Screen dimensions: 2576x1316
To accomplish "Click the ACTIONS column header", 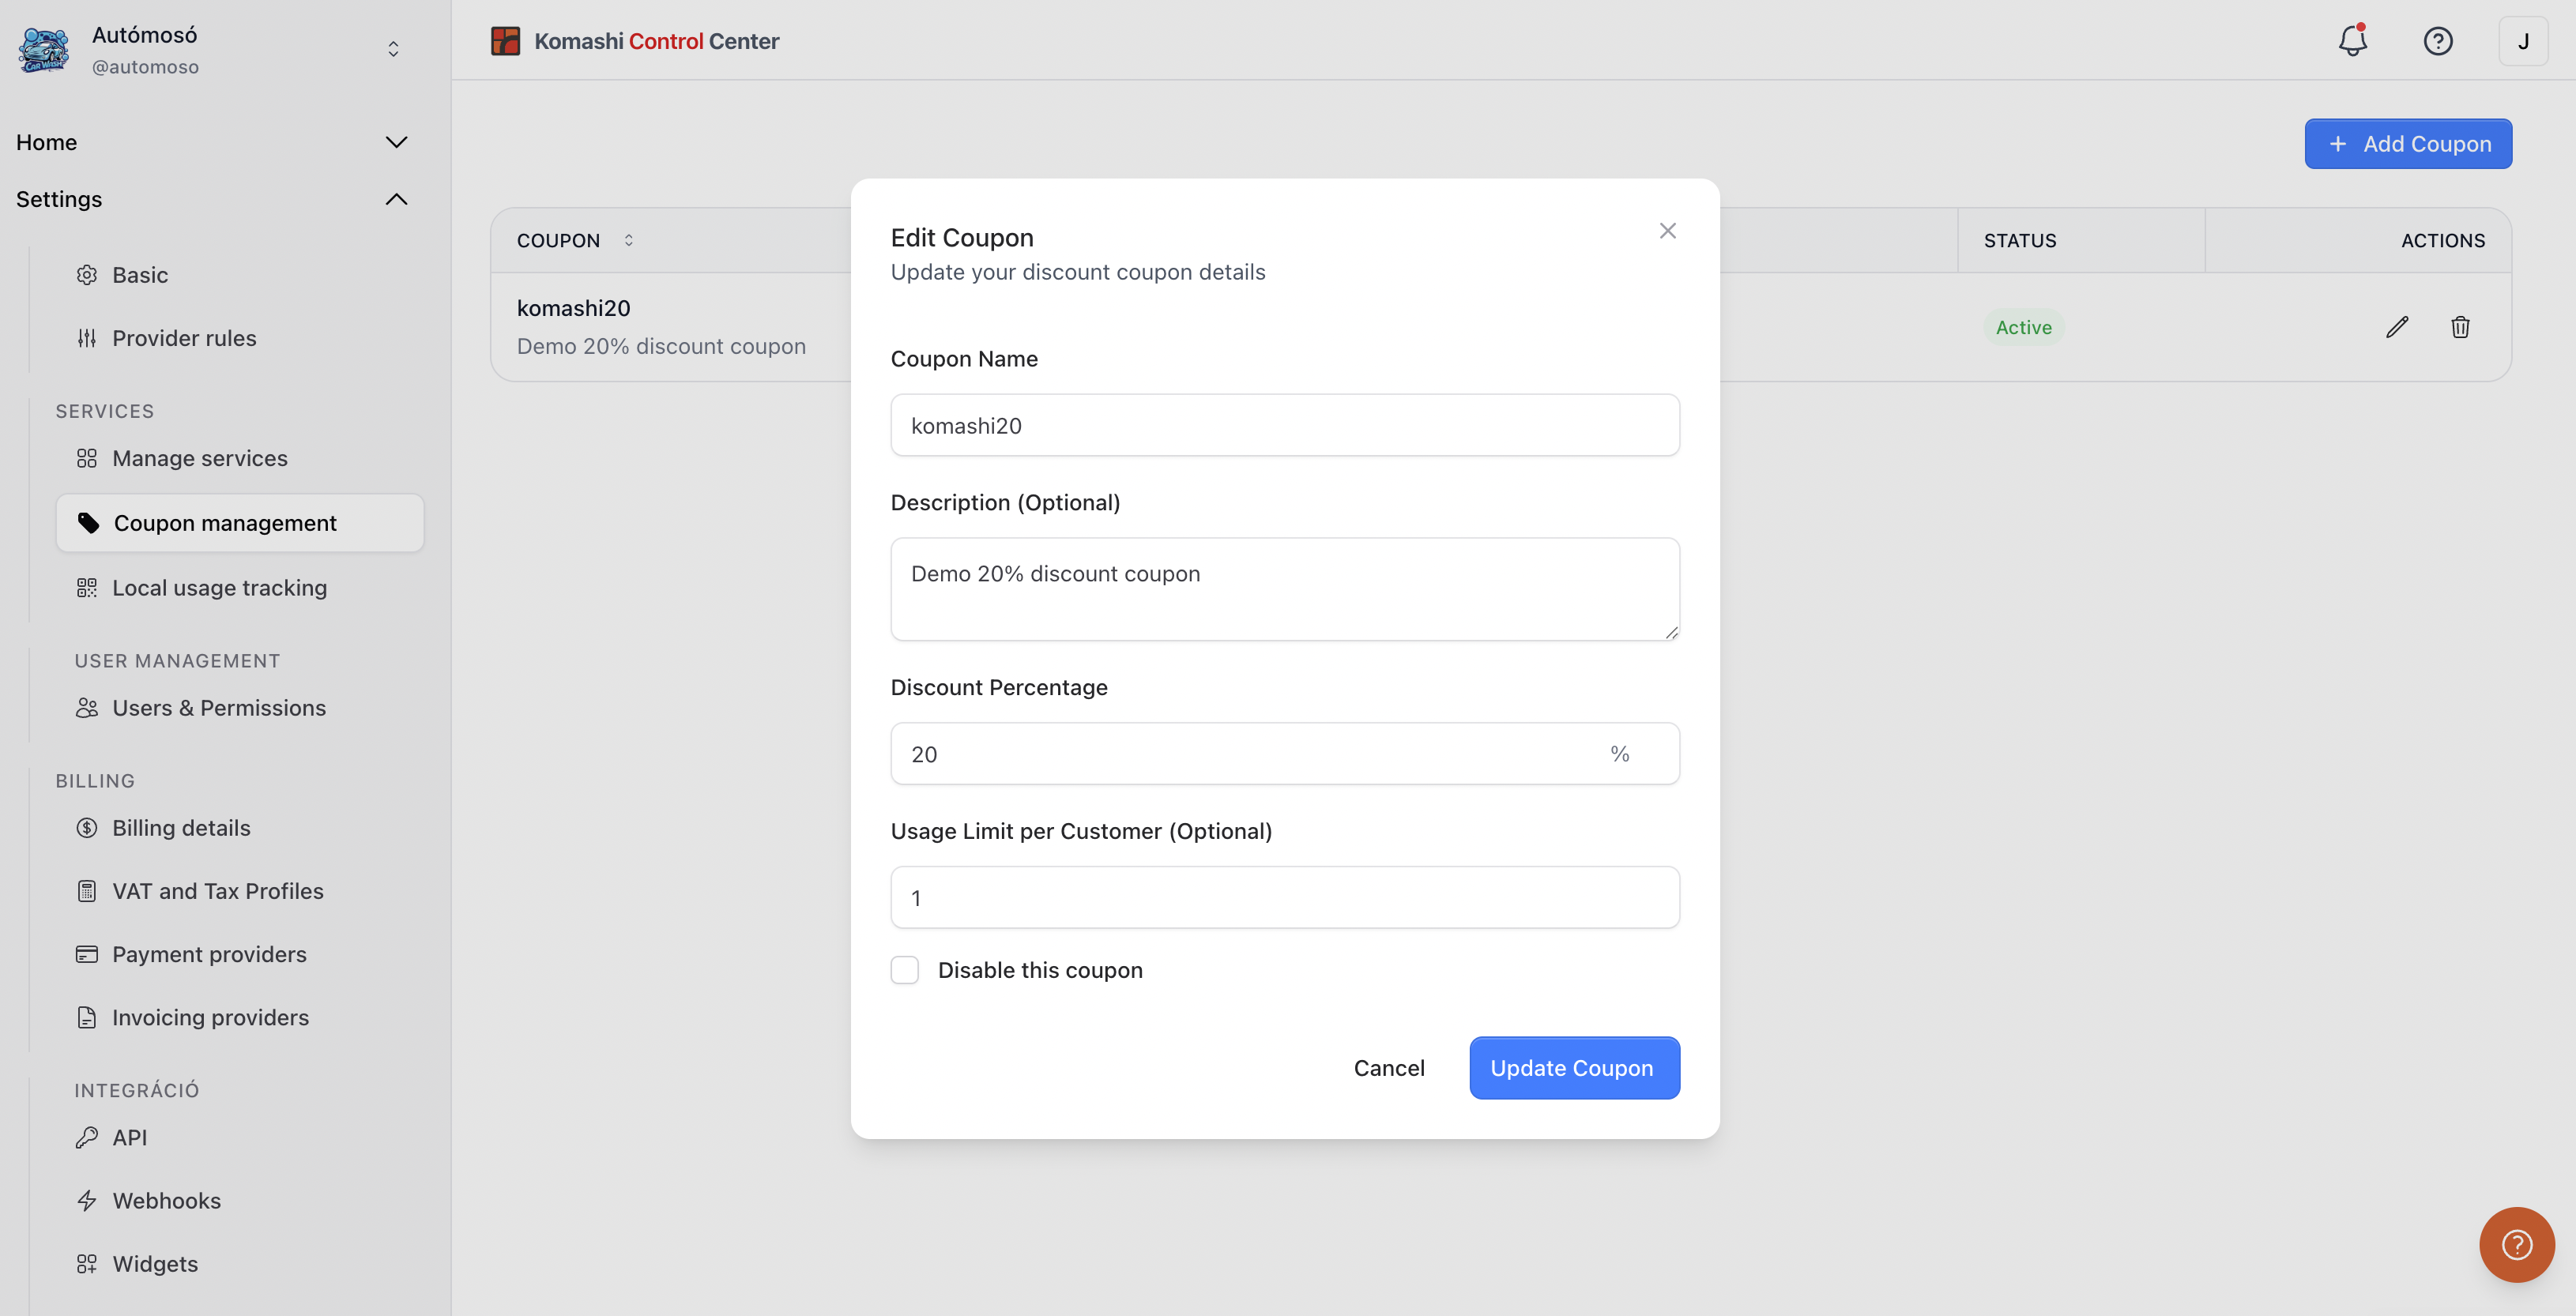I will [x=2442, y=240].
